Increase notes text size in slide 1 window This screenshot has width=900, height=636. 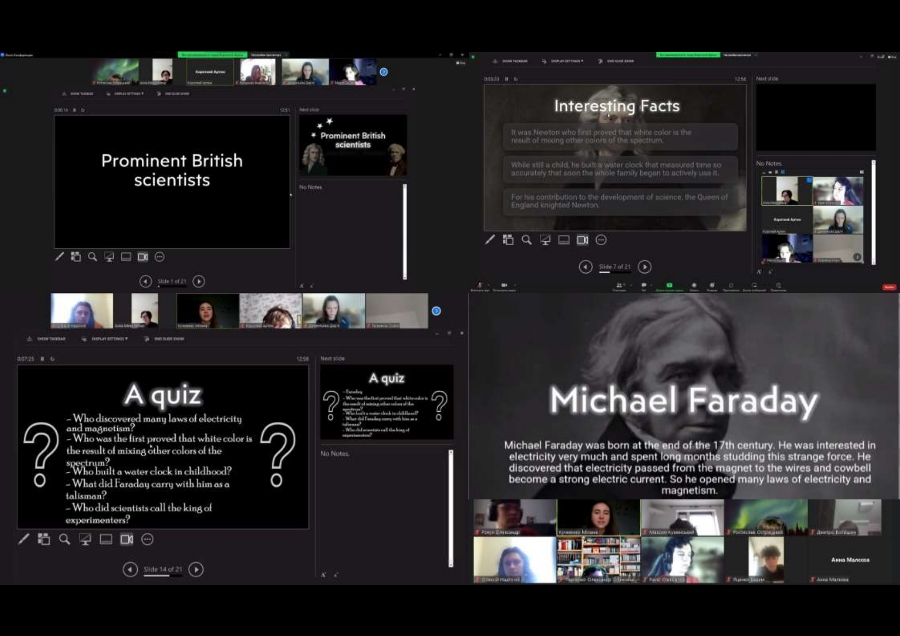pyautogui.click(x=302, y=285)
